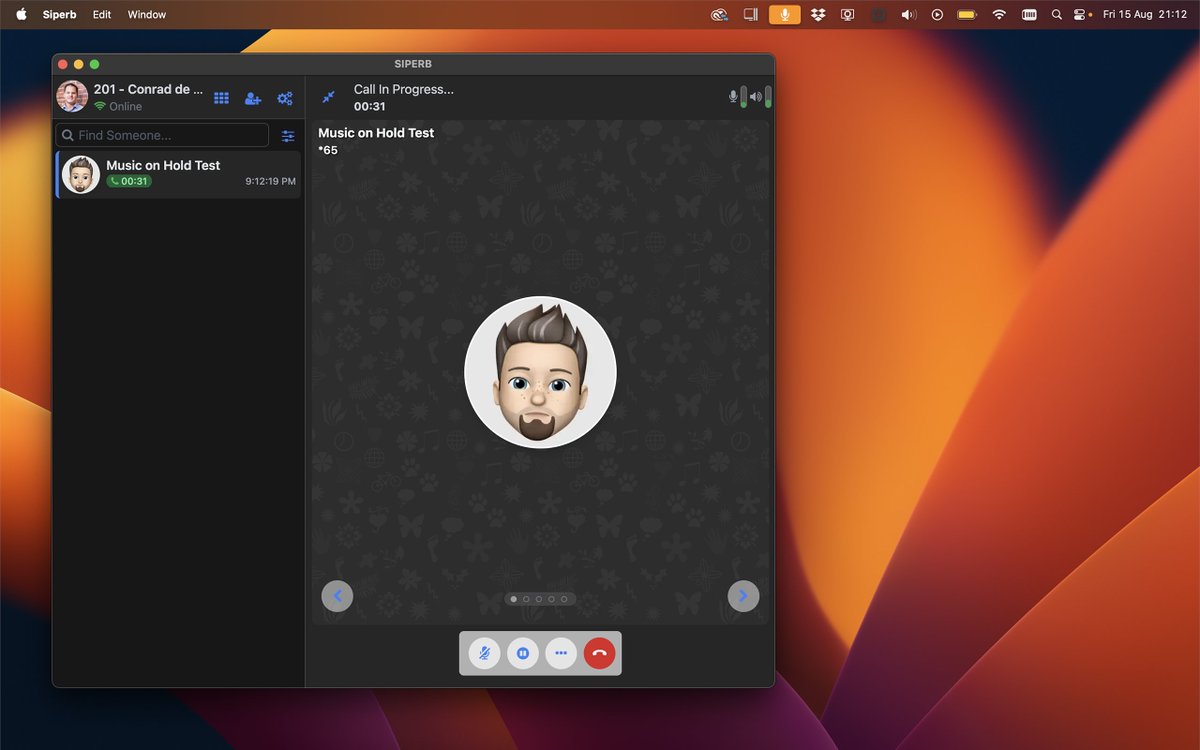Click the add contact icon

coord(253,98)
